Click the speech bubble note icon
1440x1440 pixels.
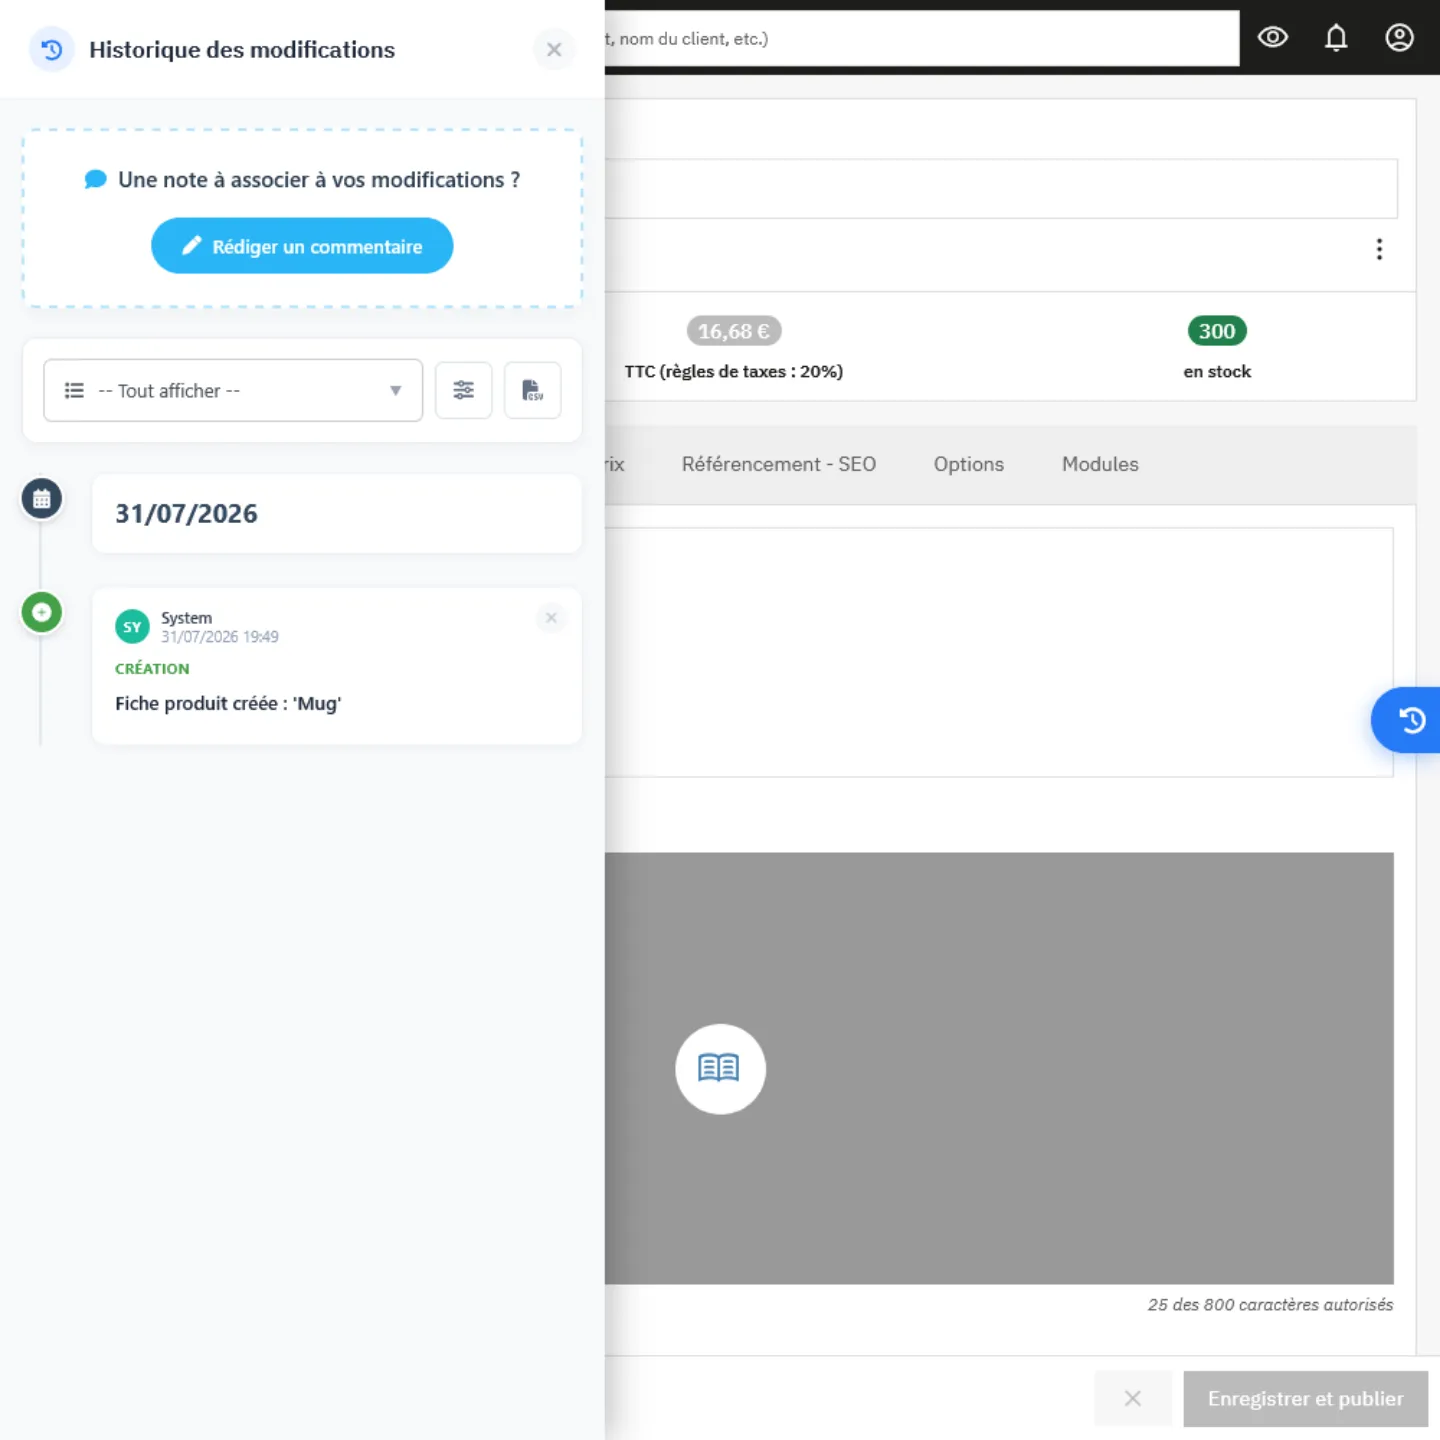[96, 180]
